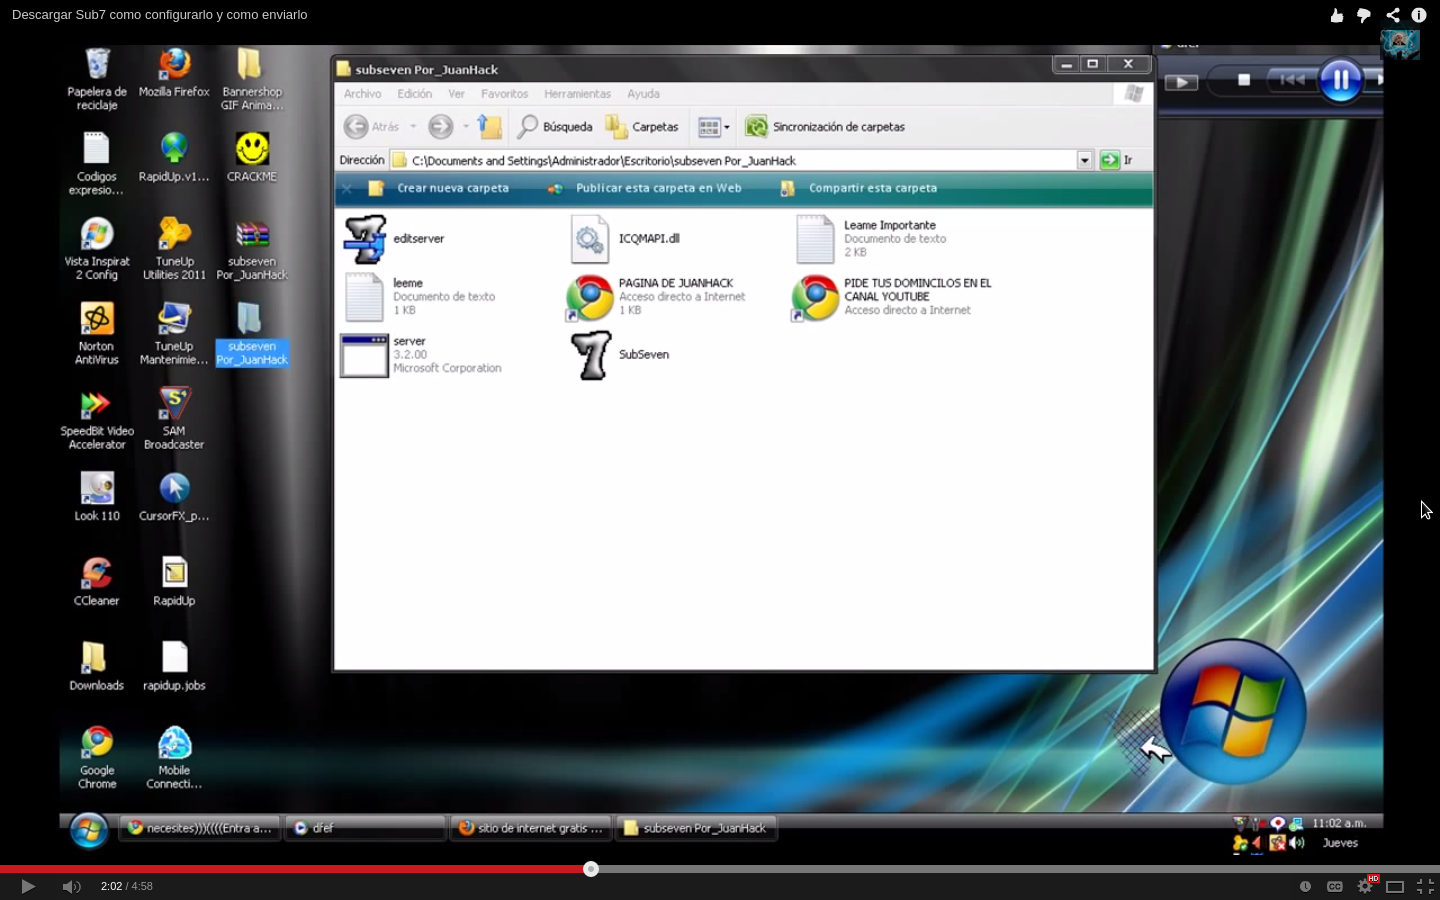The image size is (1440, 900).
Task: Play the YouTube video
Action: pos(28,886)
